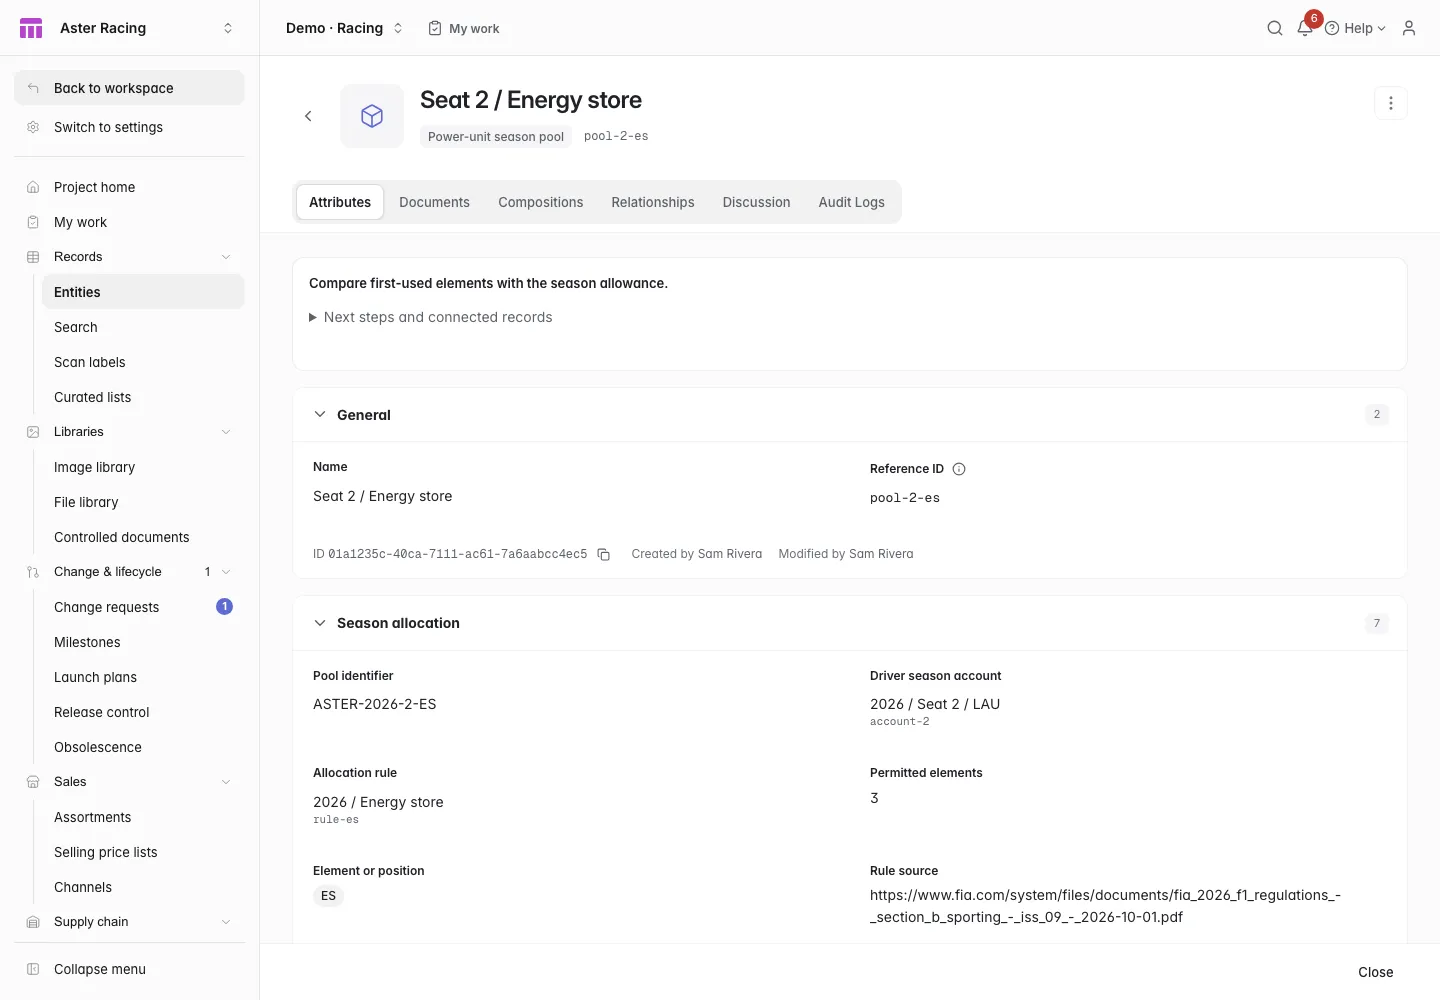Go back using the left arrow
The width and height of the screenshot is (1440, 1000).
click(x=308, y=116)
